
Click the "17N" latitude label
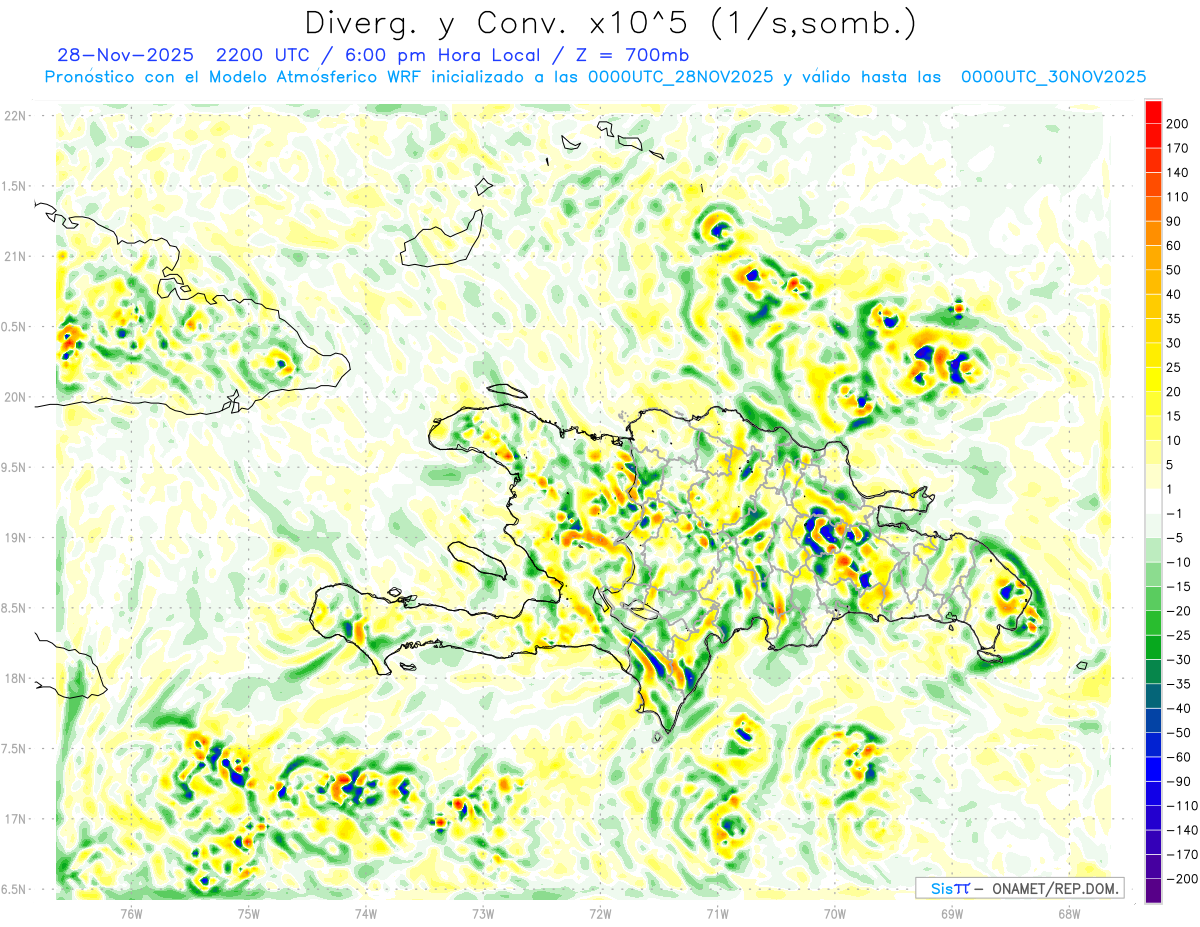coord(15,819)
